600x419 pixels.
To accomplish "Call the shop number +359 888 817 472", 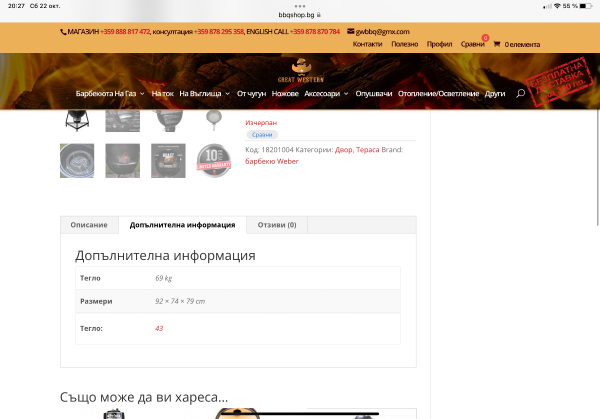I will click(125, 32).
